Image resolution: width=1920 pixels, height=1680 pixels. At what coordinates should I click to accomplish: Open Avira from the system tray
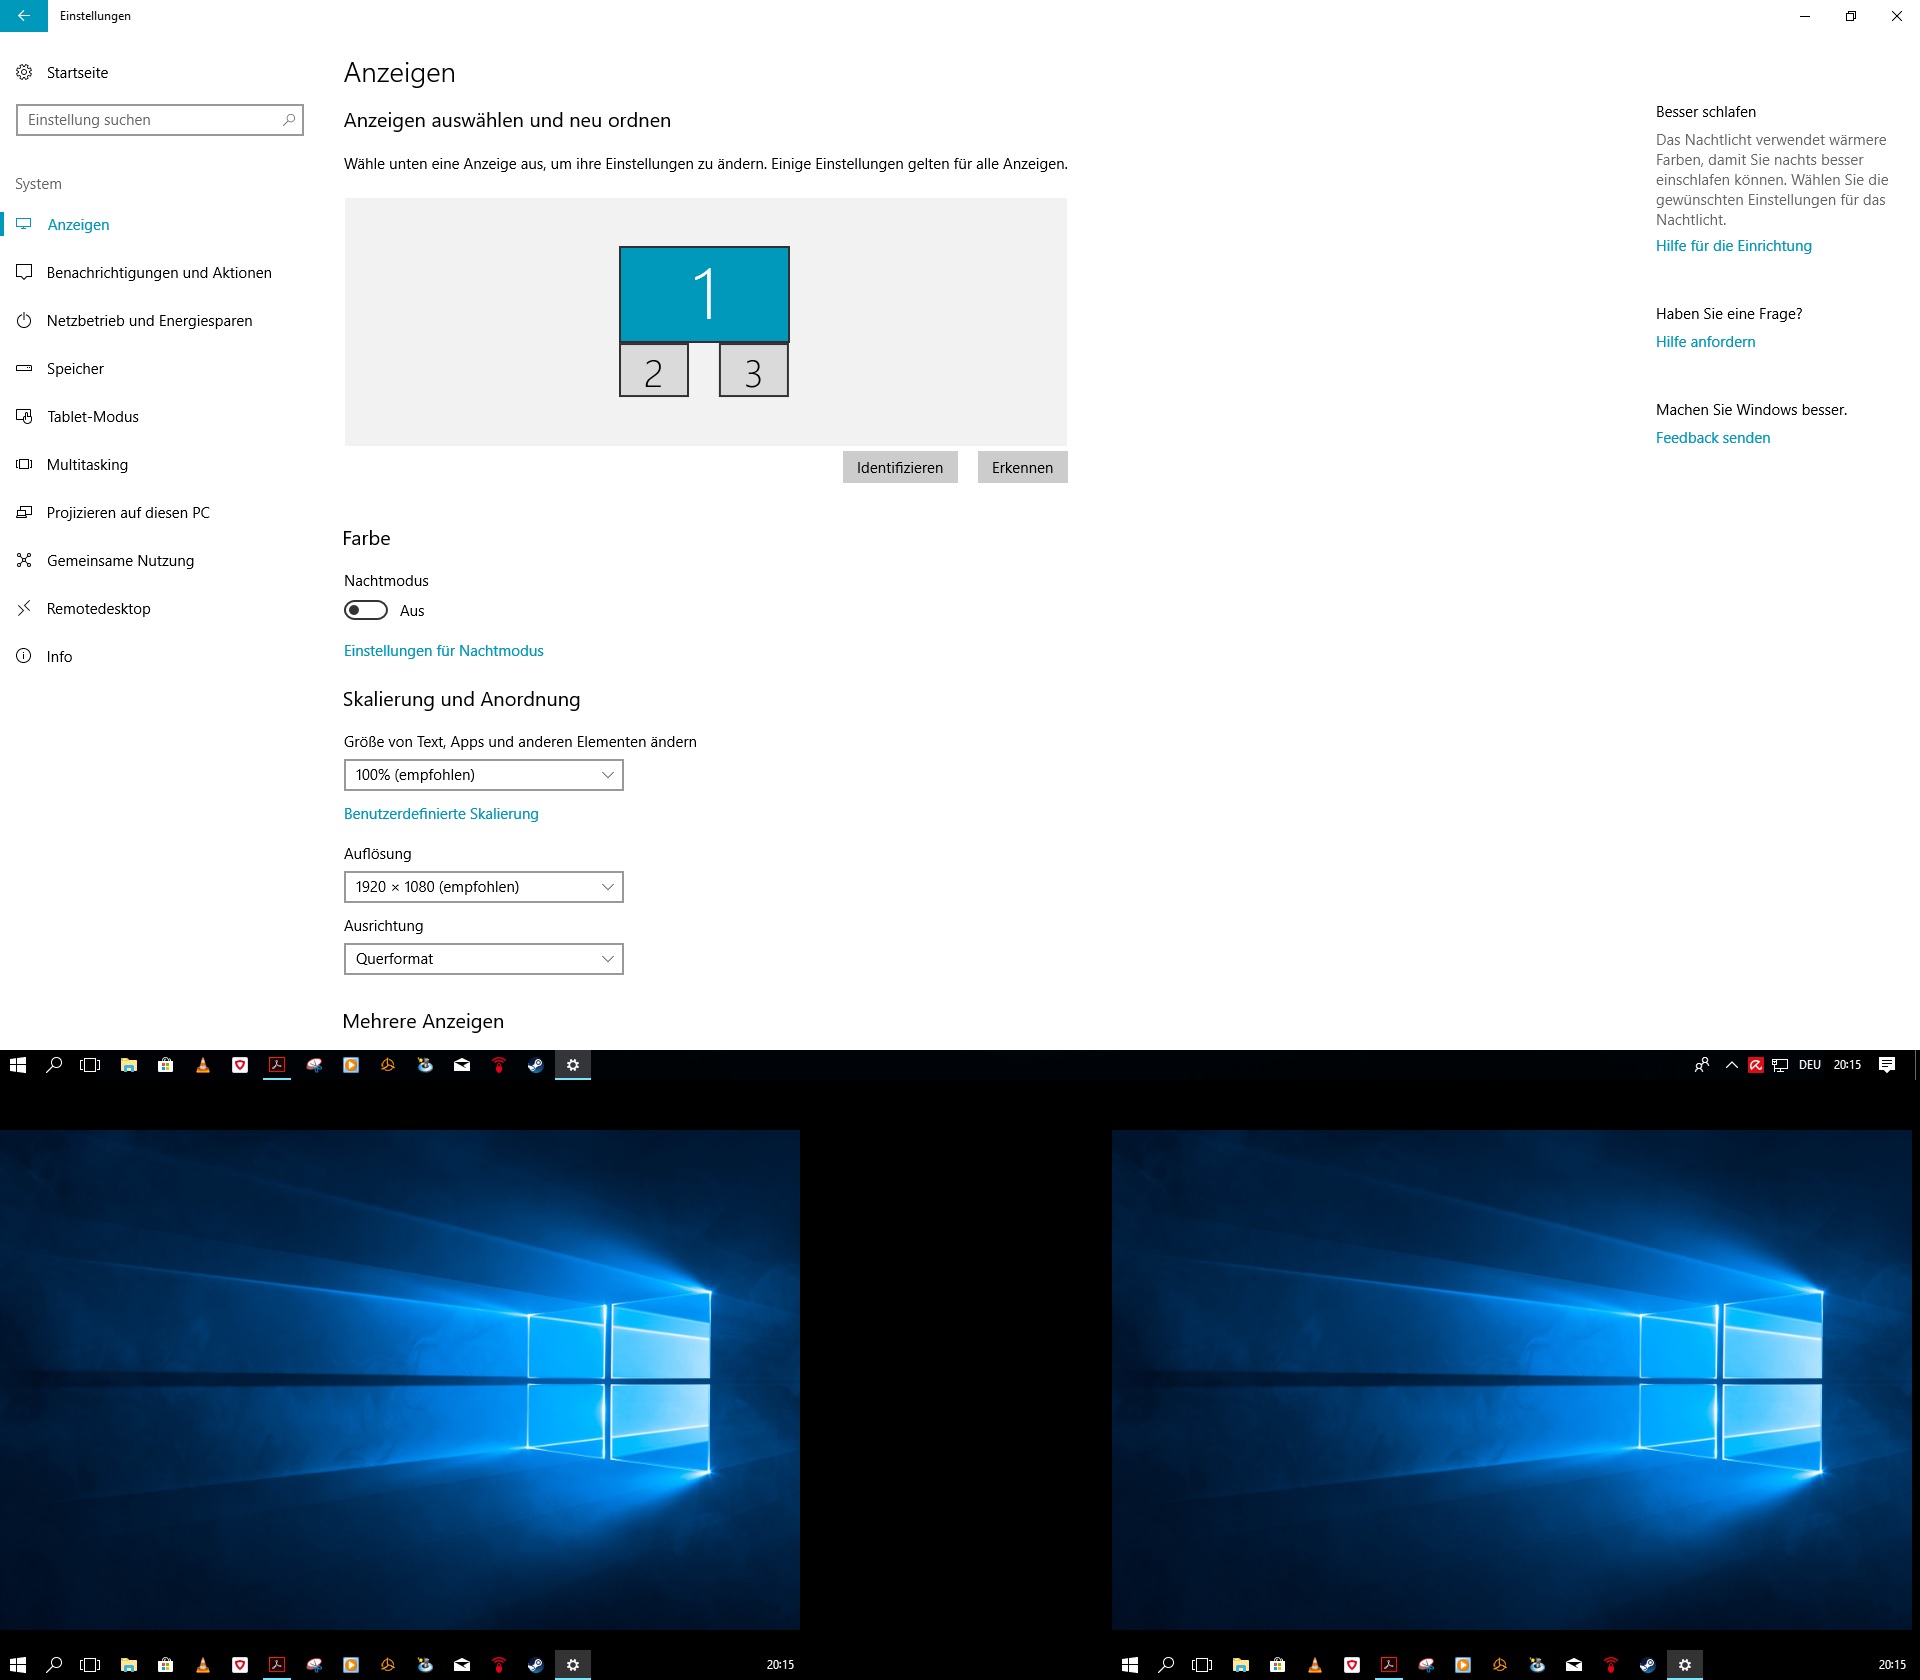[x=1756, y=1065]
